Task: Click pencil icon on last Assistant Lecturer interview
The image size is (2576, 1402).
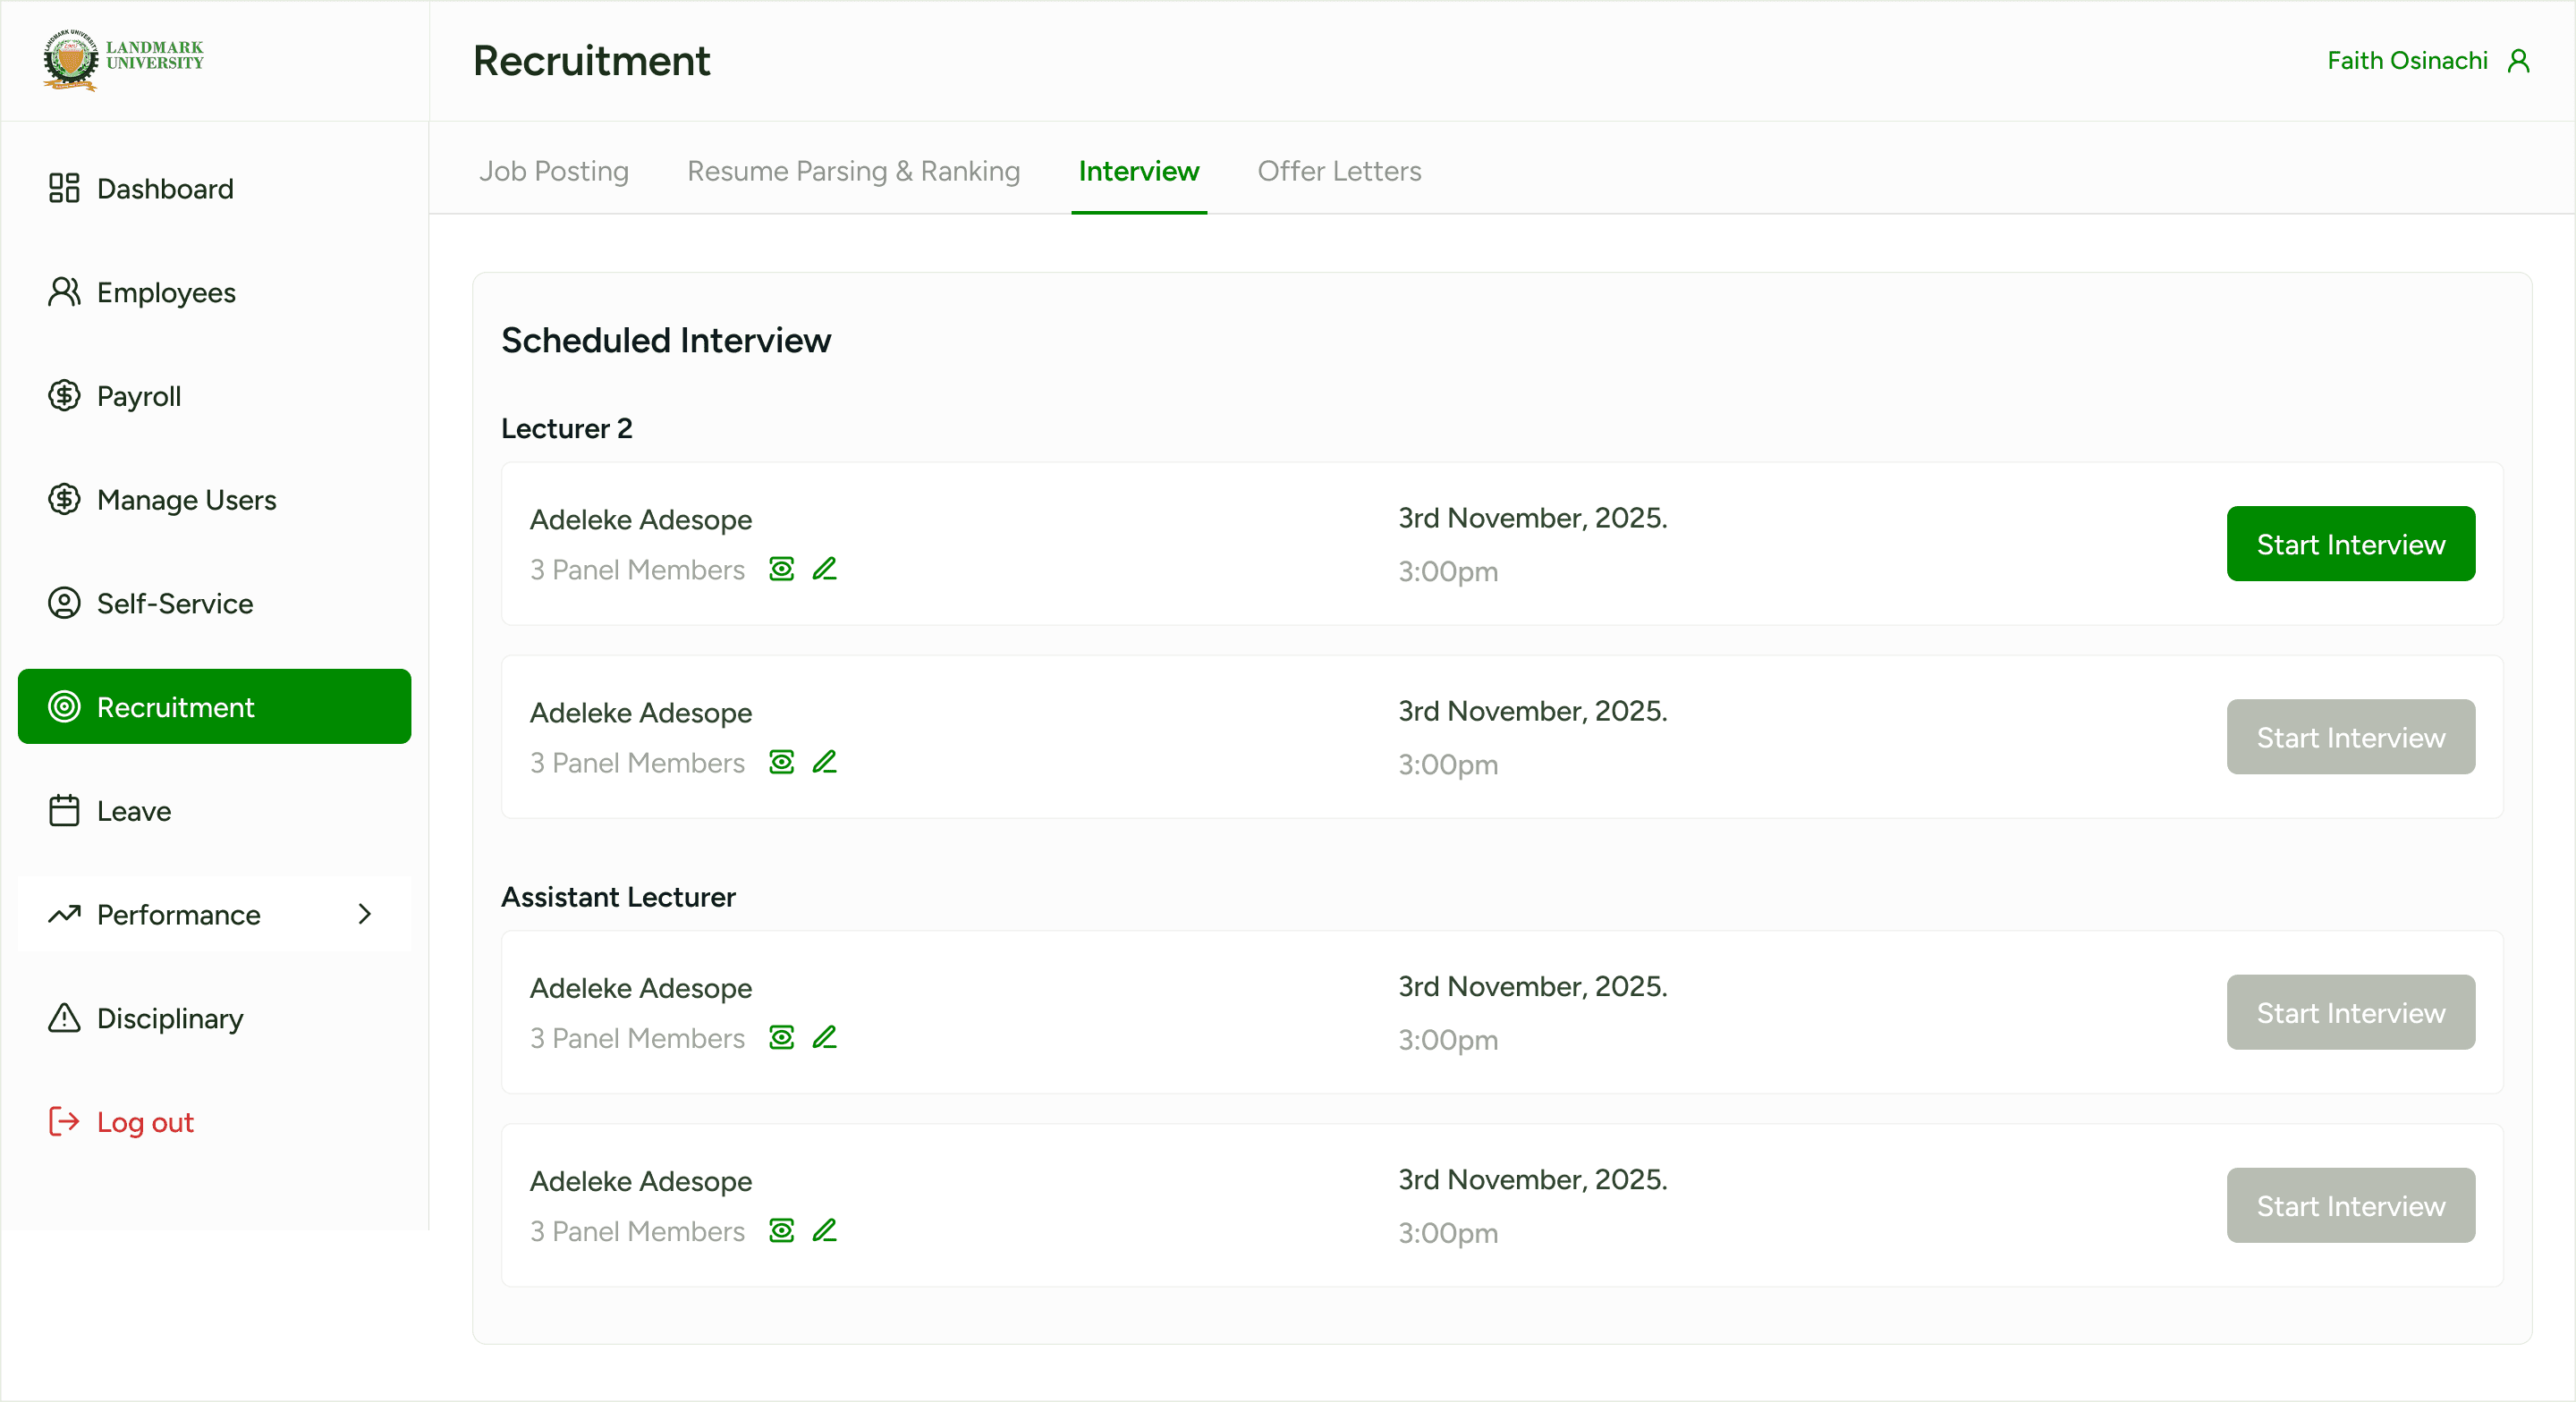Action: (x=824, y=1230)
